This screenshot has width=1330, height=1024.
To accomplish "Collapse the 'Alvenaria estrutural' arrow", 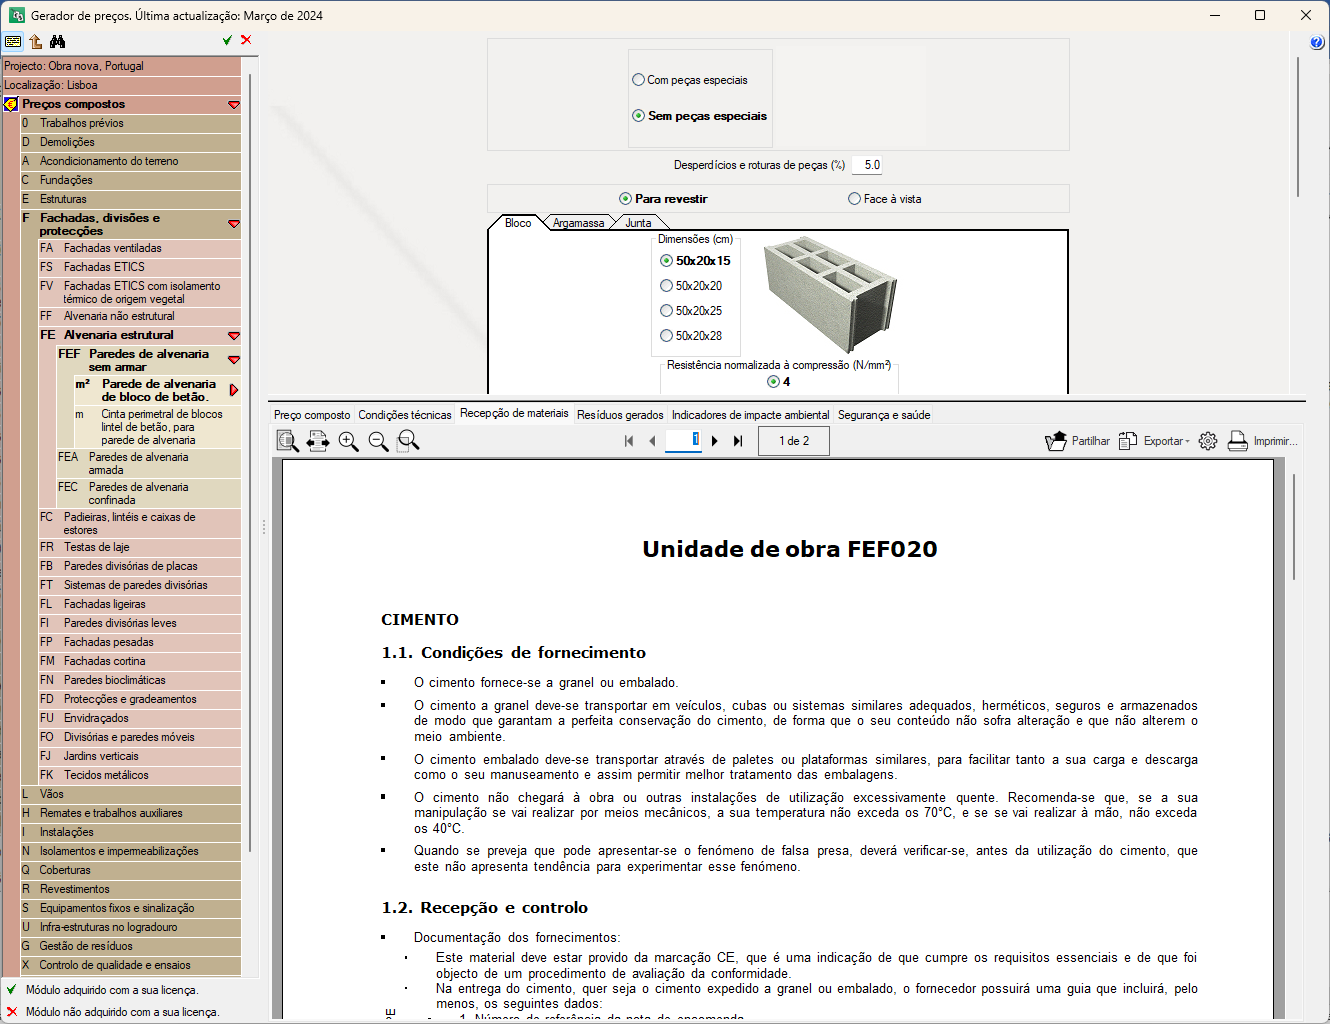I will 234,336.
